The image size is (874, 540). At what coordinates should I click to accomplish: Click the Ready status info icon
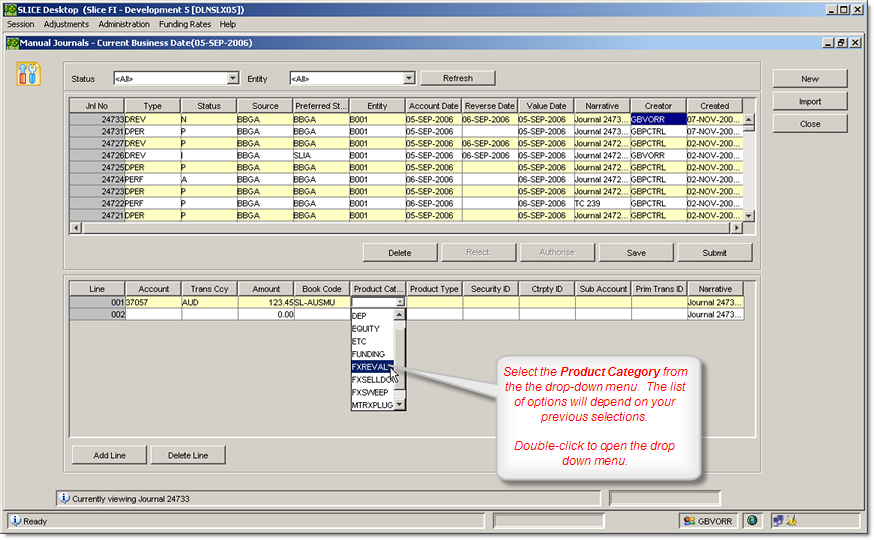coord(15,521)
